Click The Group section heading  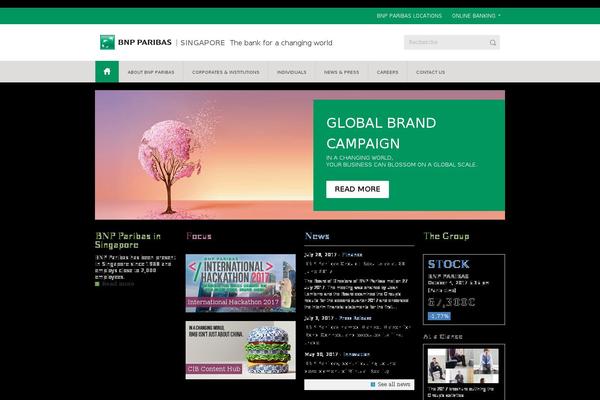pos(446,236)
